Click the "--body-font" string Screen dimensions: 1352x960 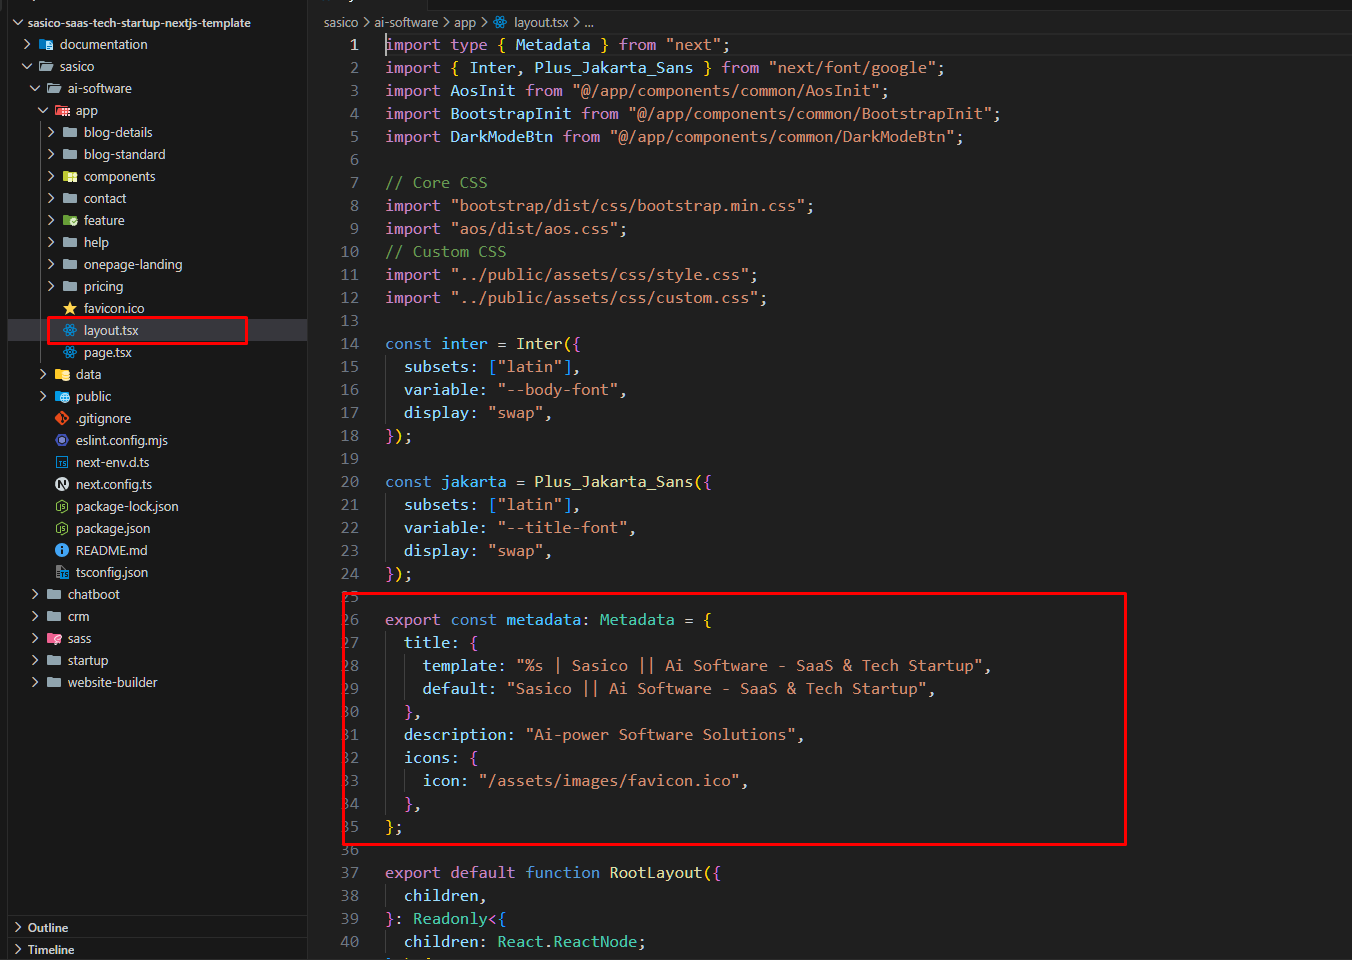click(x=558, y=390)
